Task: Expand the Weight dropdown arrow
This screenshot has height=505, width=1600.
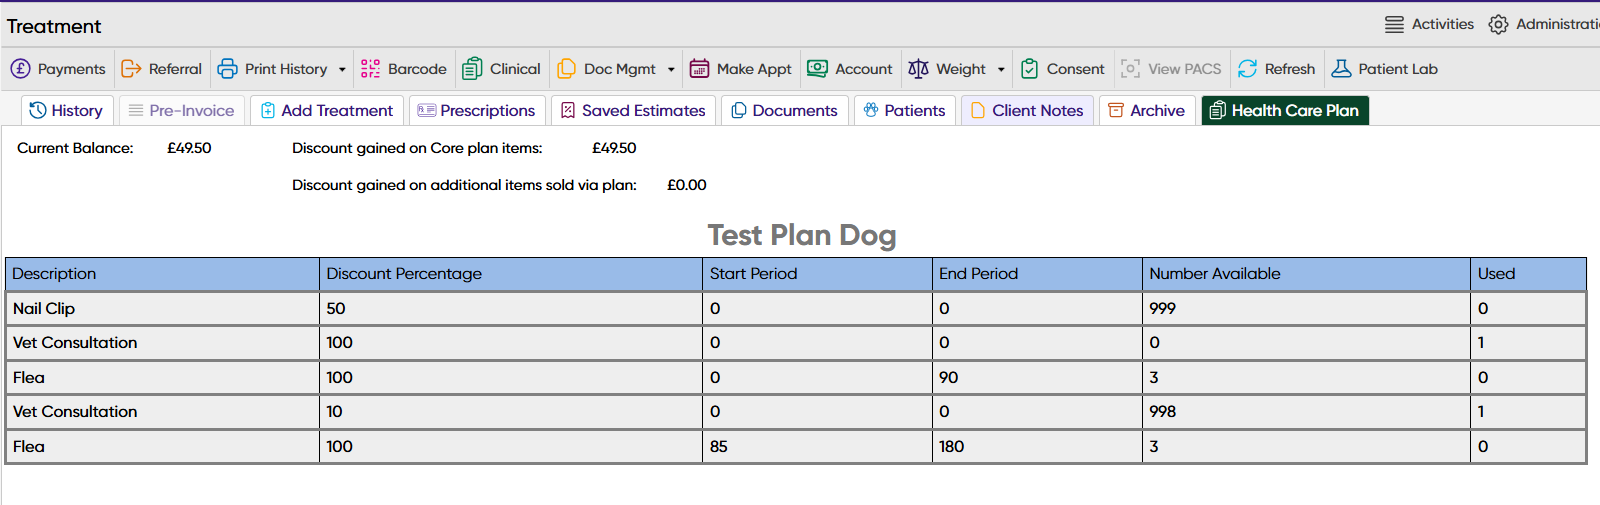Action: click(x=1001, y=70)
